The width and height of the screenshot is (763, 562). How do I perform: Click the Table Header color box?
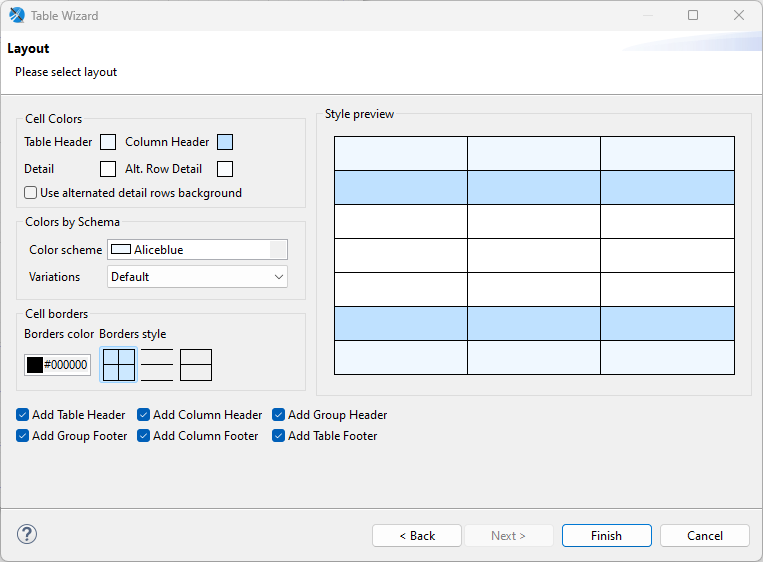coord(108,142)
